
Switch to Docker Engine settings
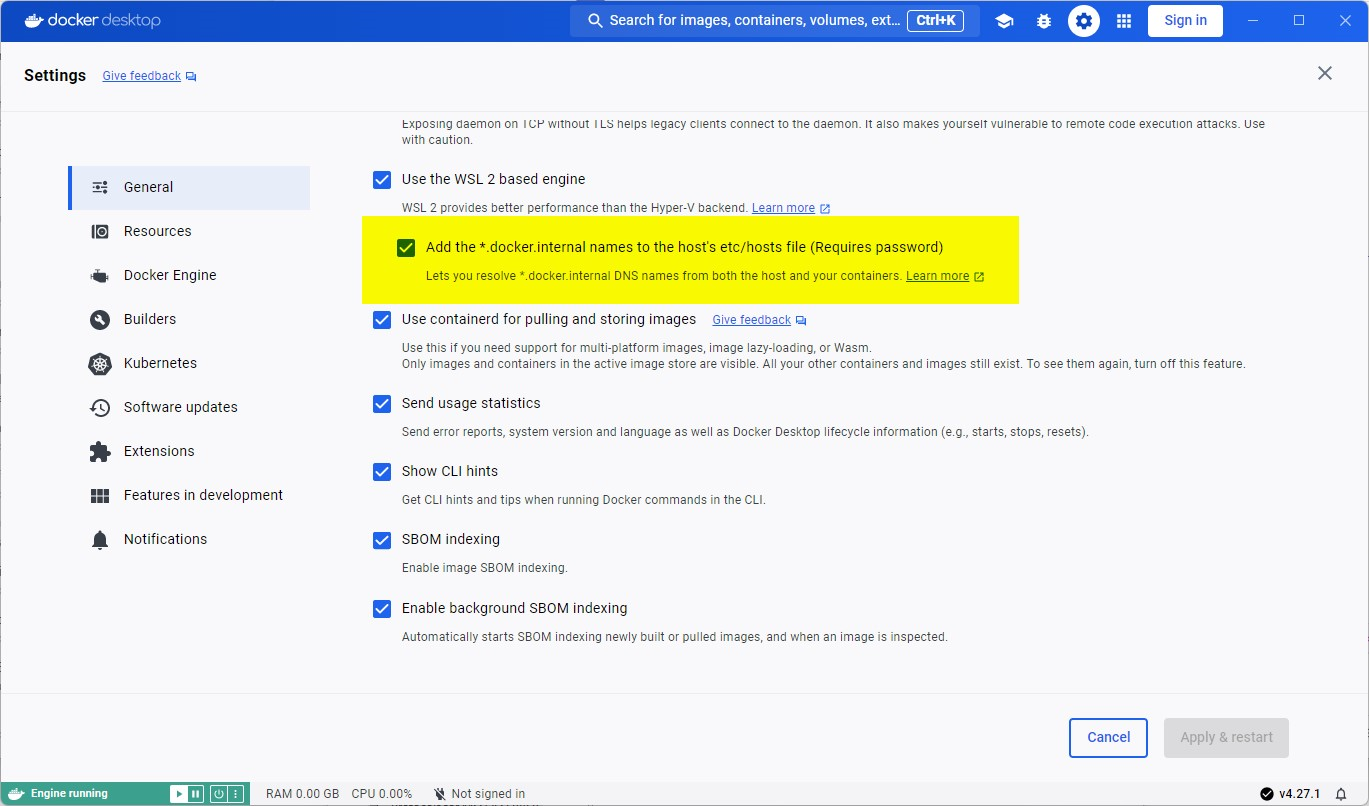tap(189, 275)
